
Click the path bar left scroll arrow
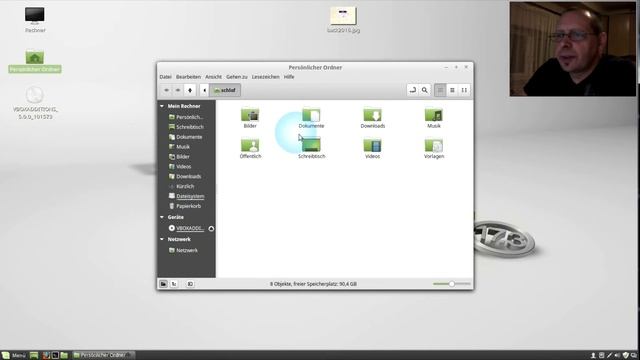pyautogui.click(x=204, y=90)
